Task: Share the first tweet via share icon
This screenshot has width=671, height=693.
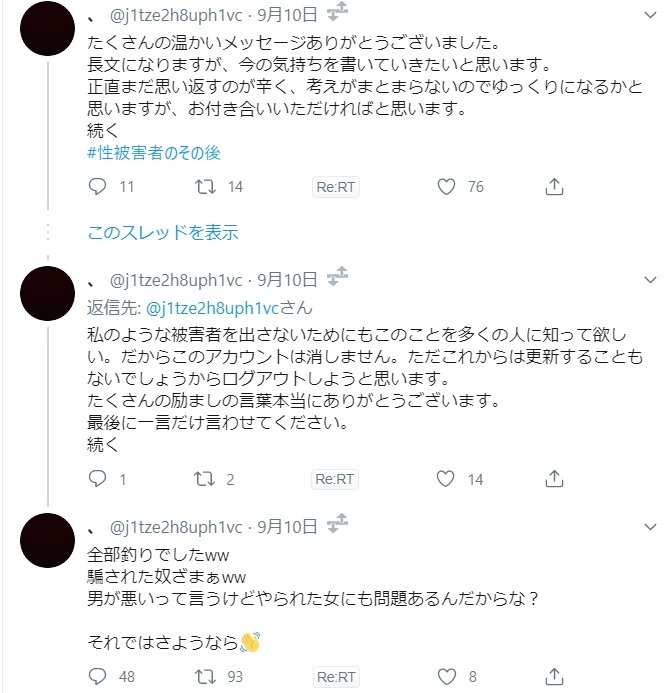Action: [554, 186]
